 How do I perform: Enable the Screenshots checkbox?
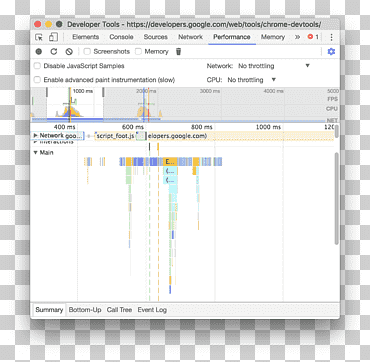pyautogui.click(x=87, y=52)
